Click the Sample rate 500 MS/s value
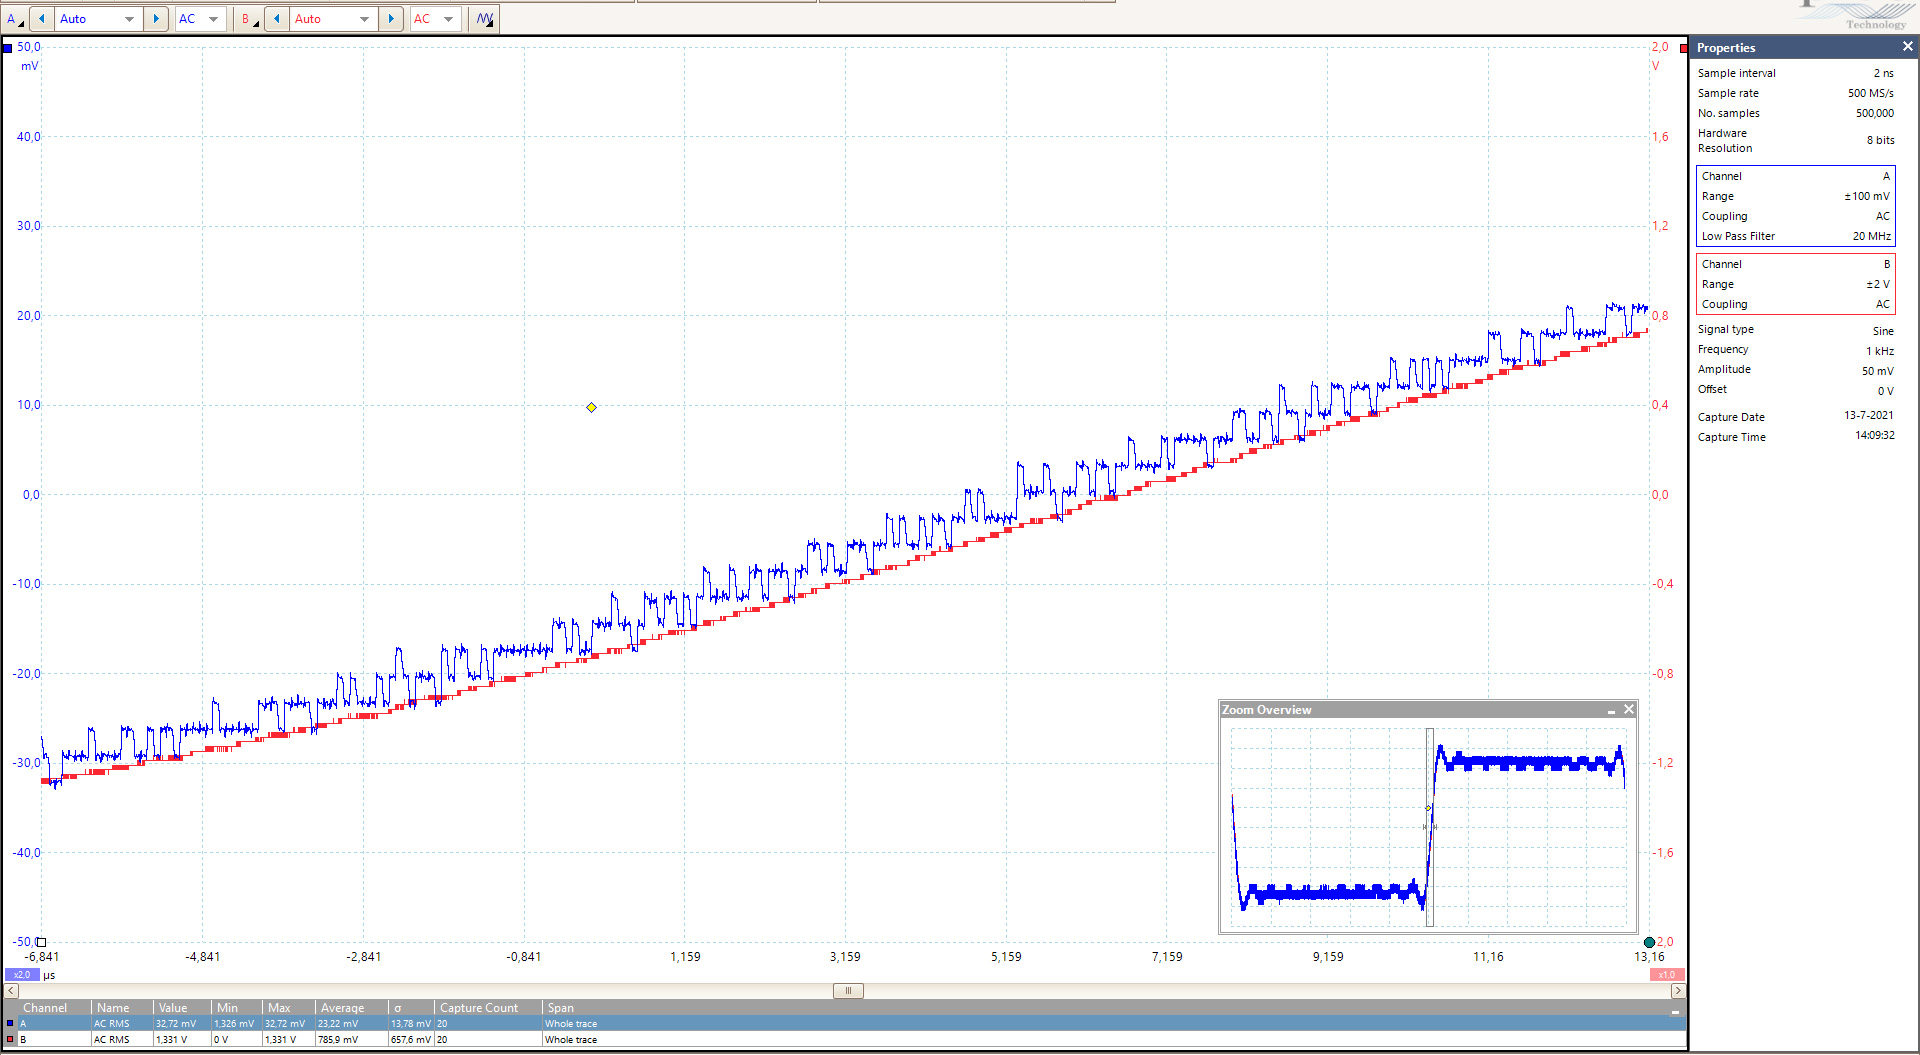The image size is (1920, 1055). pyautogui.click(x=1870, y=93)
